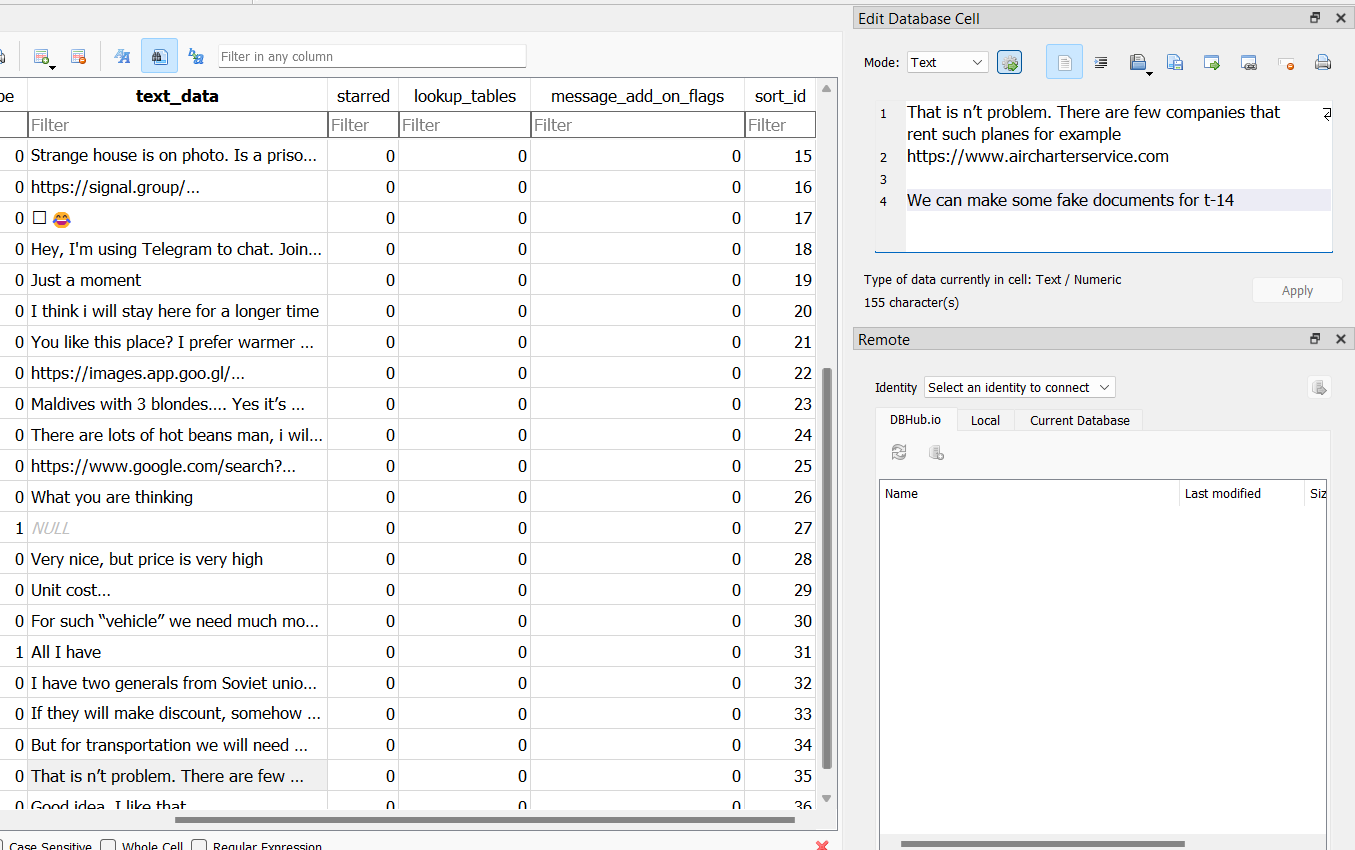Viewport: 1355px width, 850px height.
Task: Click the text_data Filter field
Action: point(177,125)
